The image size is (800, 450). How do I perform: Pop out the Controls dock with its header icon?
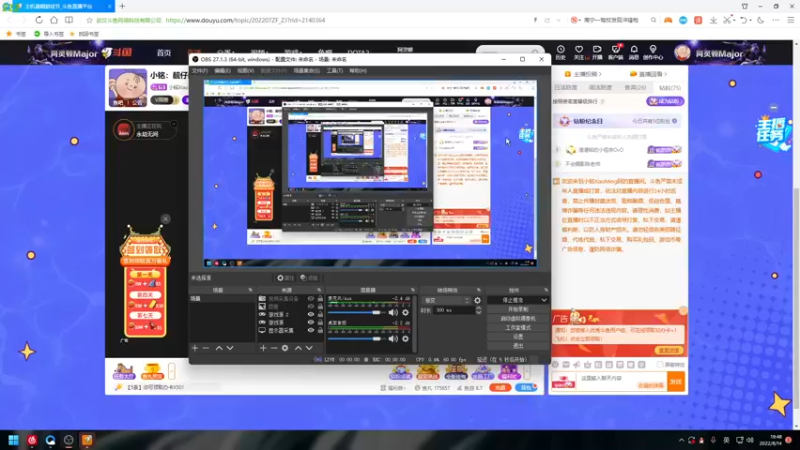(545, 290)
